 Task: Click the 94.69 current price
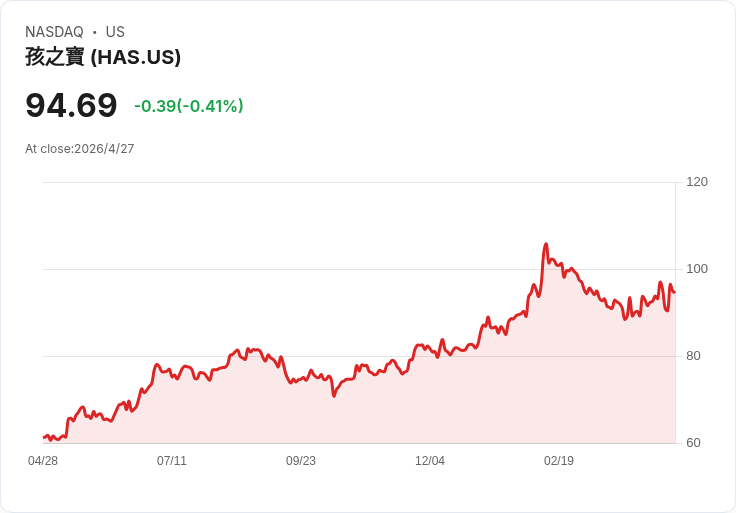(71, 105)
